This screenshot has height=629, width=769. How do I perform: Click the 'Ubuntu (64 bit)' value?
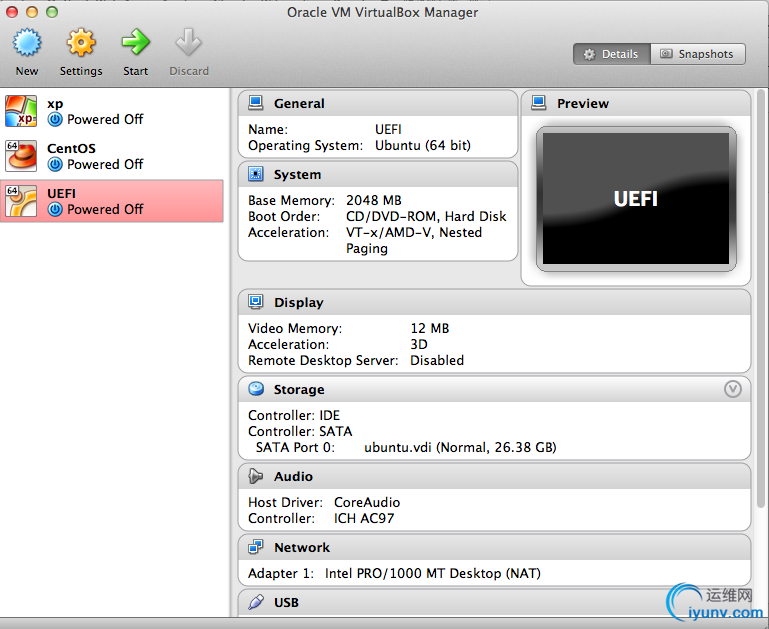pos(423,146)
